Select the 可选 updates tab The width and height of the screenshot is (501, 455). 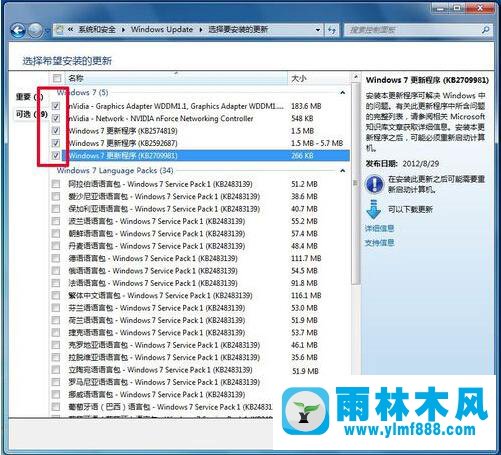(31, 114)
